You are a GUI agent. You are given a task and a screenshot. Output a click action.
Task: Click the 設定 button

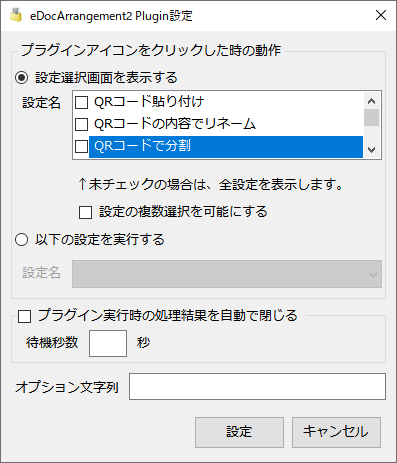(239, 432)
